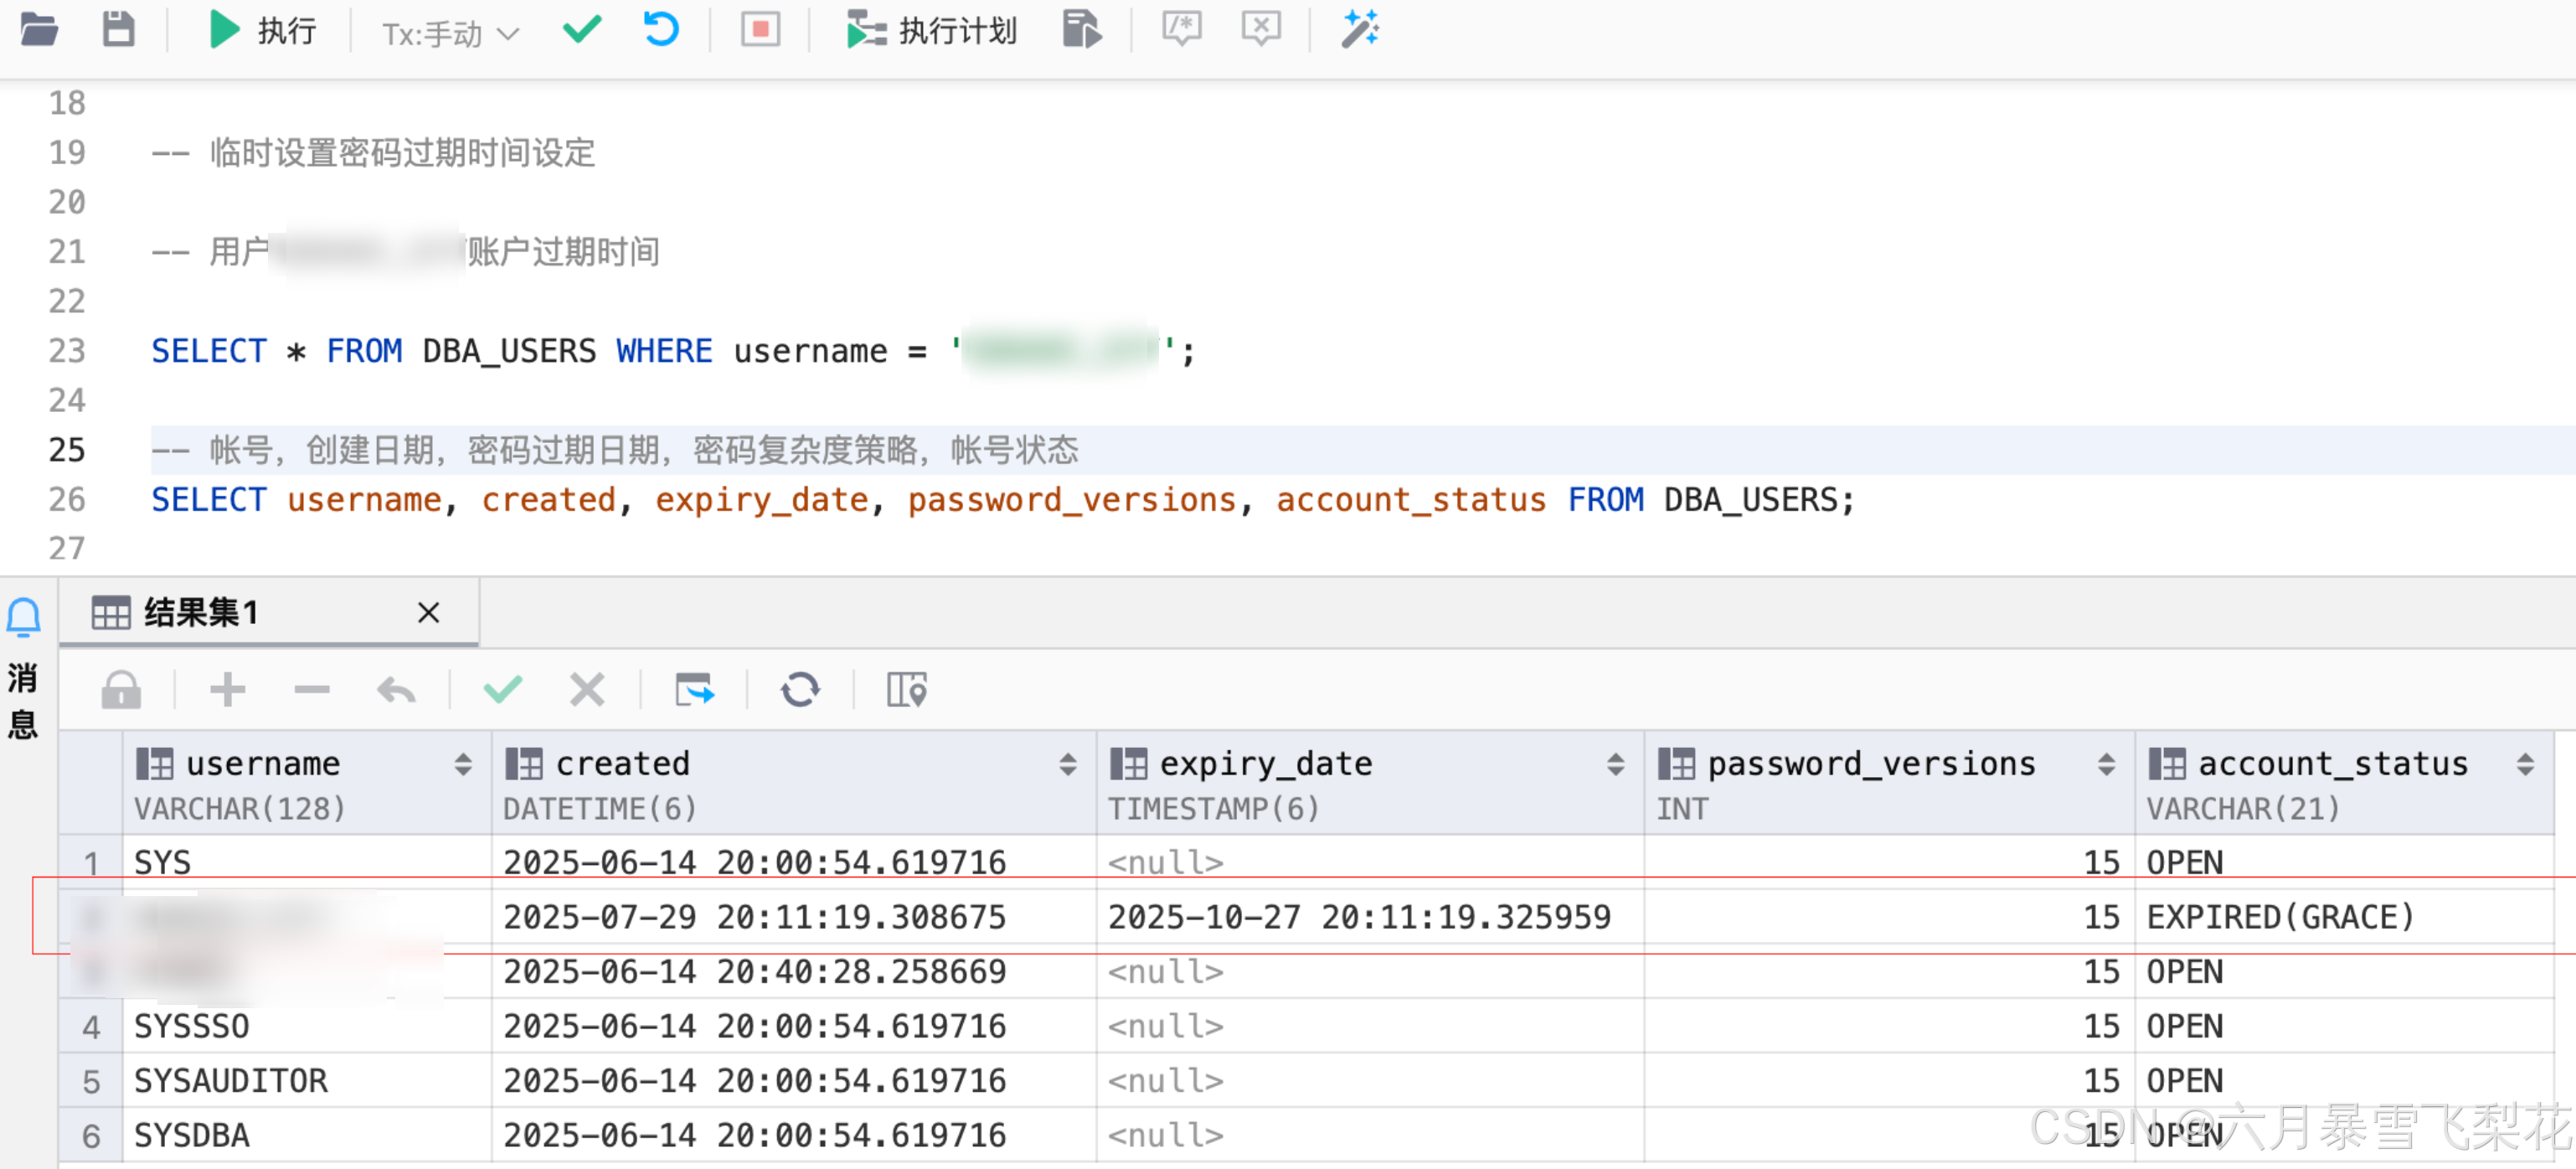Click the red stop execution icon

click(760, 30)
